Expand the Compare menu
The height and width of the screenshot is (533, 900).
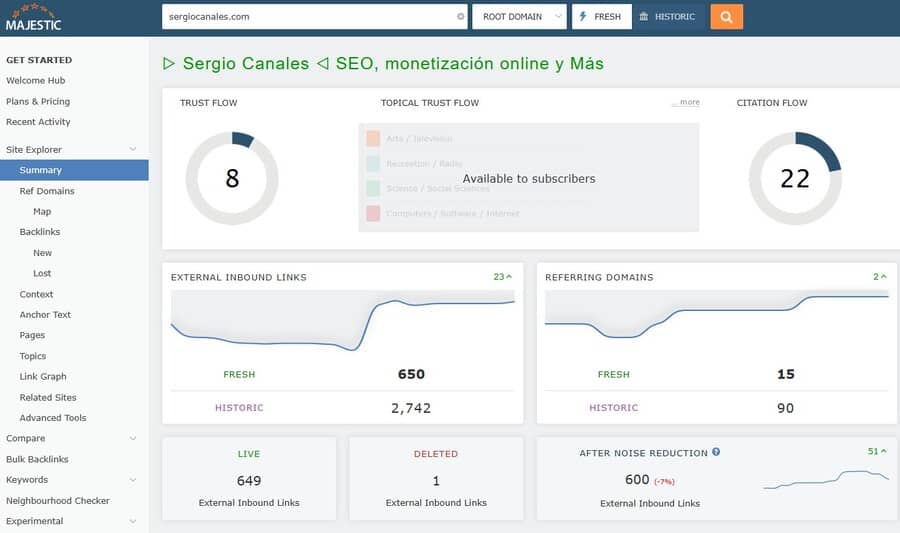pyautogui.click(x=133, y=438)
